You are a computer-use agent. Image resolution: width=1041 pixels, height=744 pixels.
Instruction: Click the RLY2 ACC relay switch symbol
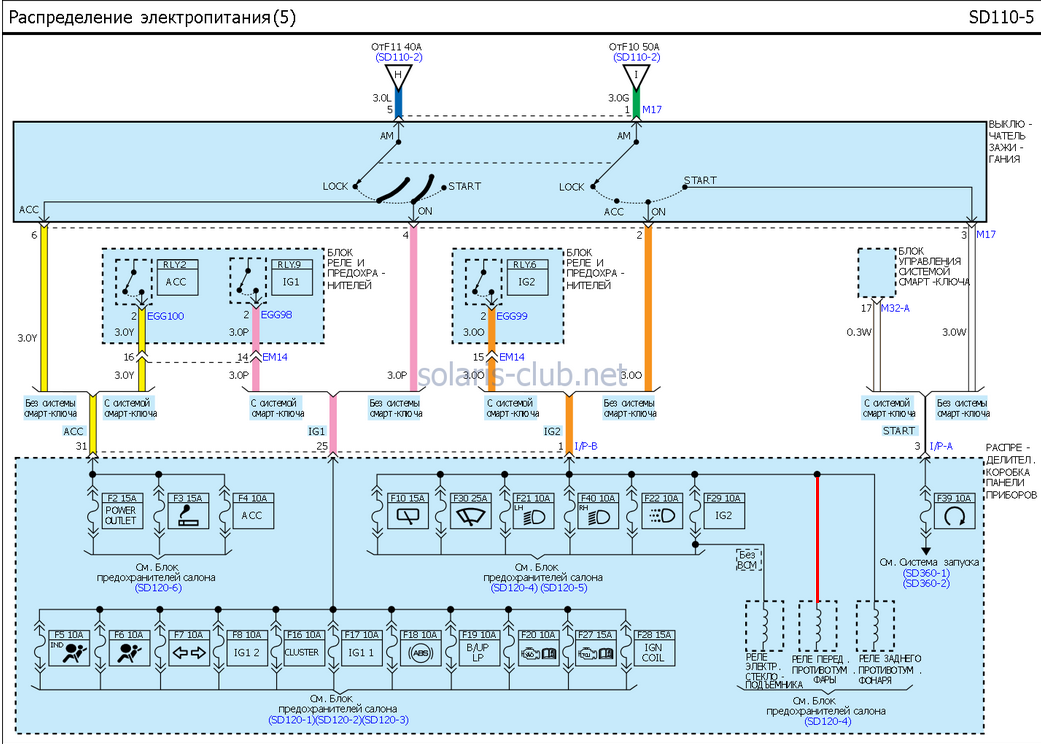coord(133,282)
